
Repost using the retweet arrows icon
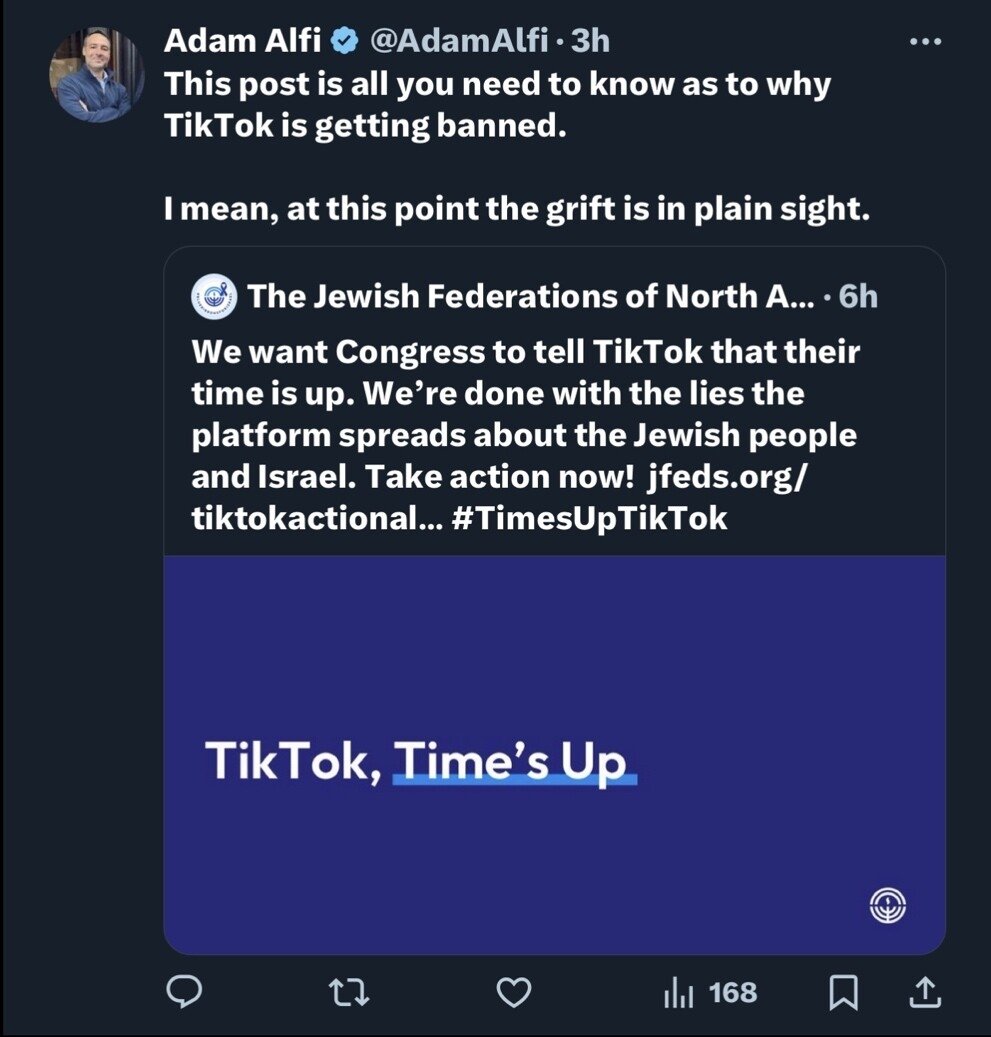pos(347,992)
